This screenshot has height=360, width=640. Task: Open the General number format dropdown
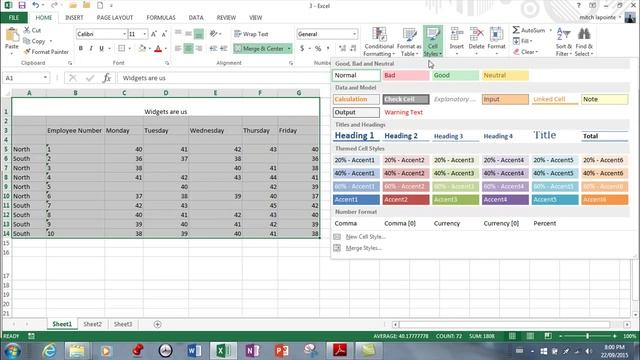[x=354, y=34]
